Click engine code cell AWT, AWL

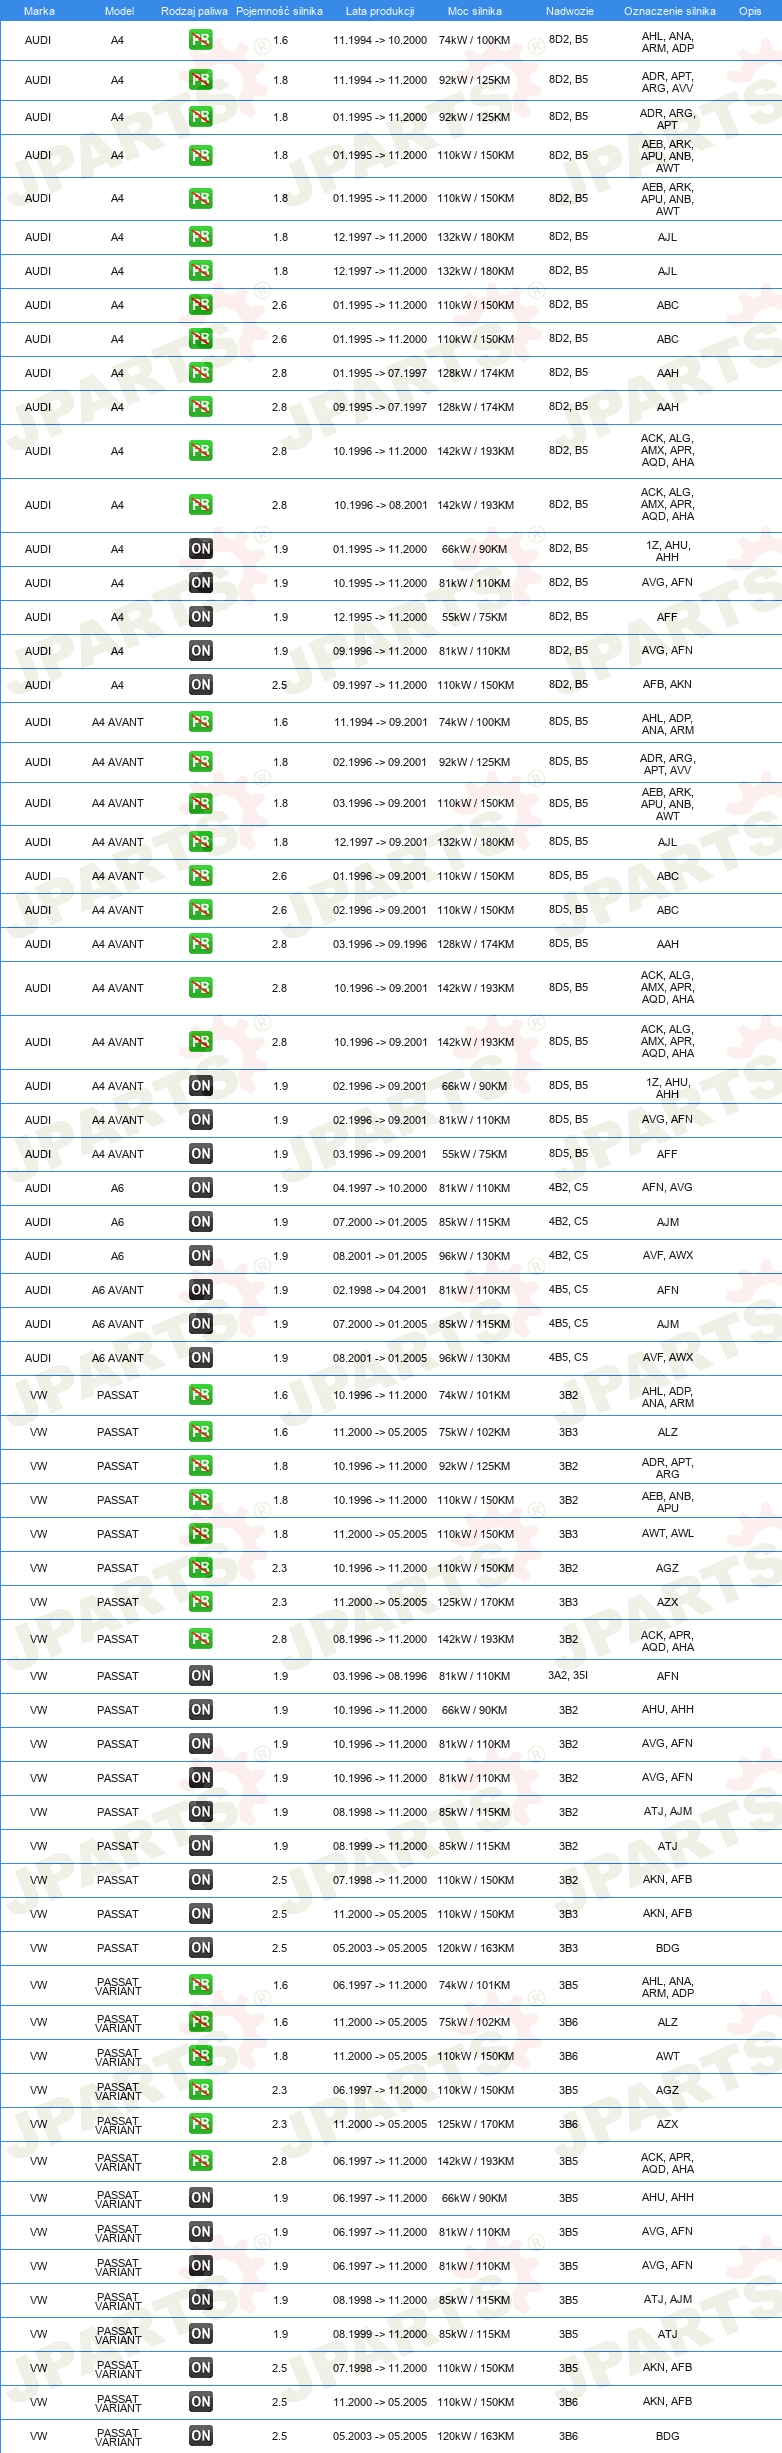point(668,1533)
